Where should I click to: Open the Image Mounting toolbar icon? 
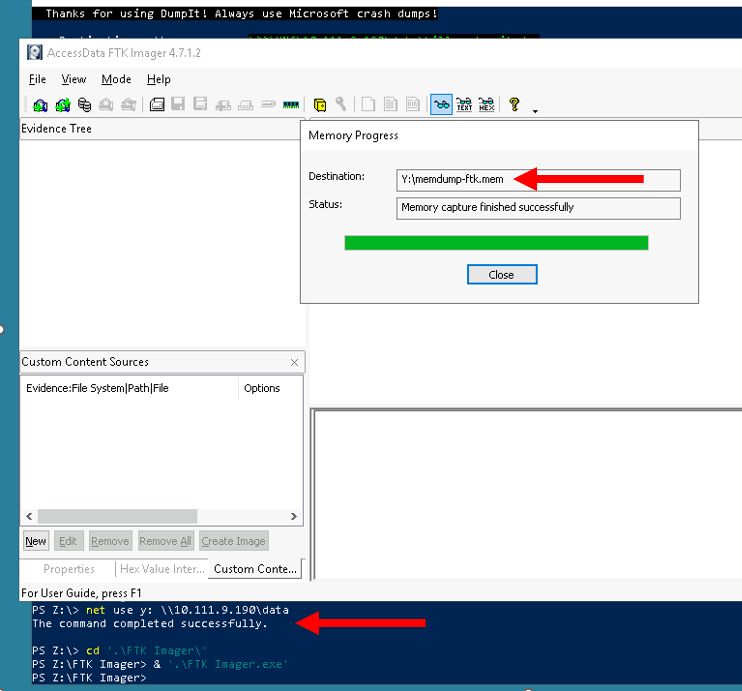pos(84,104)
